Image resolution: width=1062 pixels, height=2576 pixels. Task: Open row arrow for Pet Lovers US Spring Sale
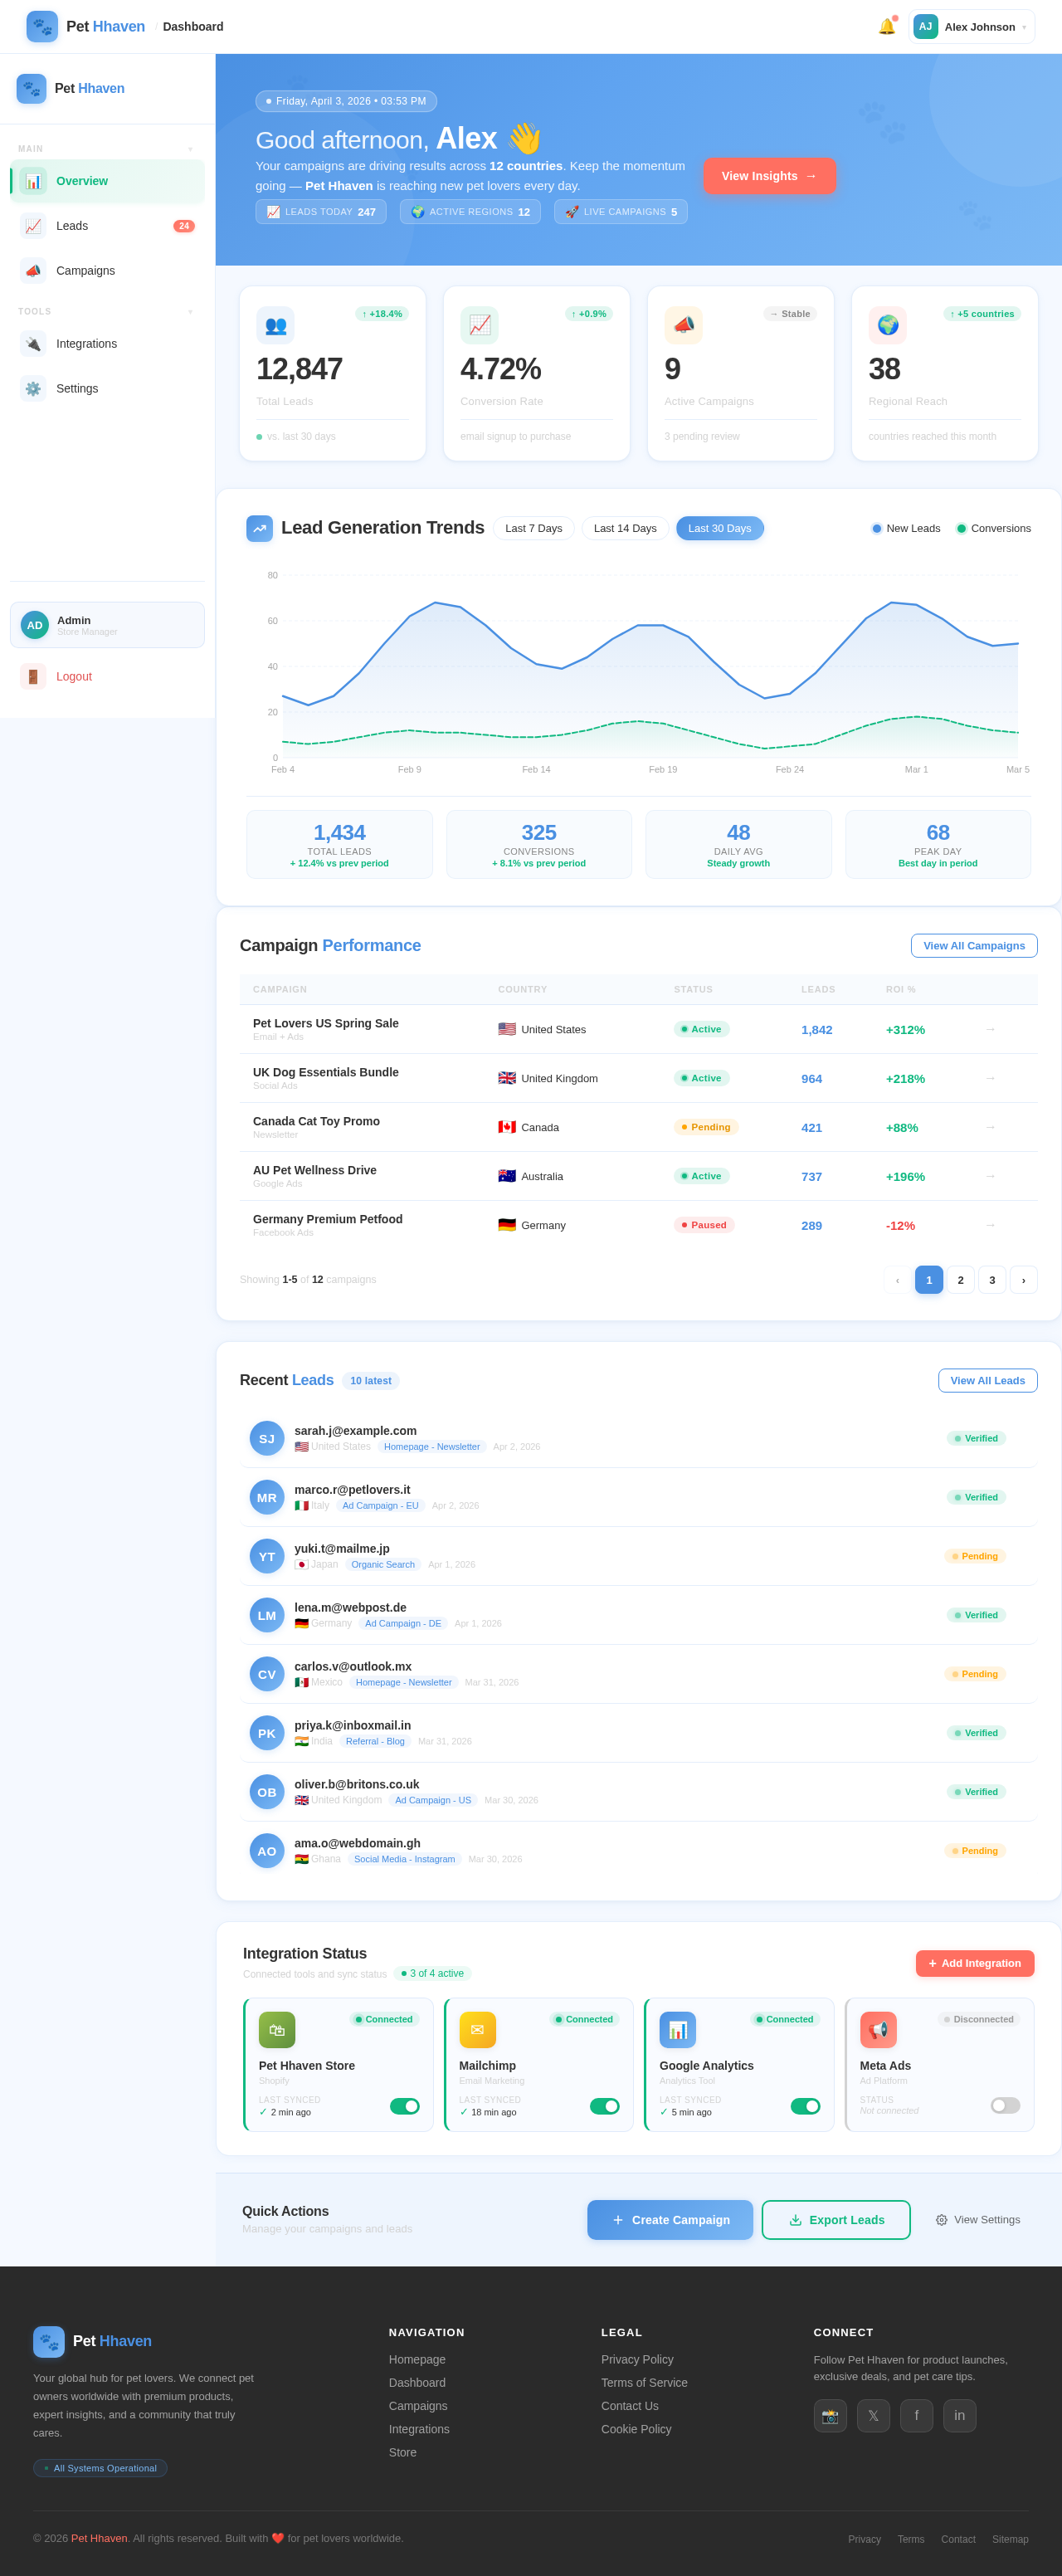point(990,1029)
